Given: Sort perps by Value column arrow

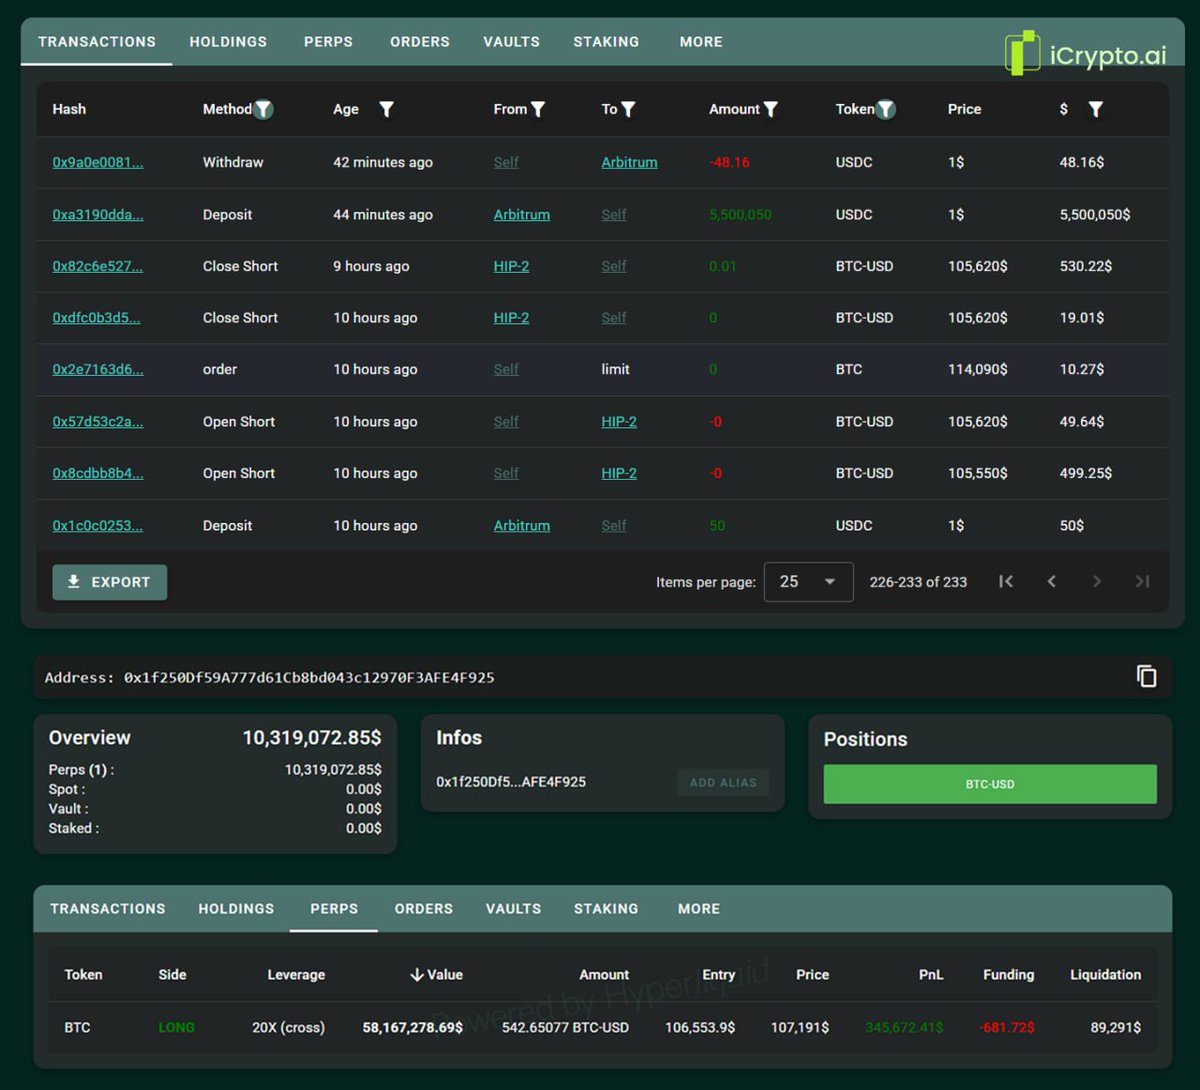Looking at the screenshot, I should point(417,975).
